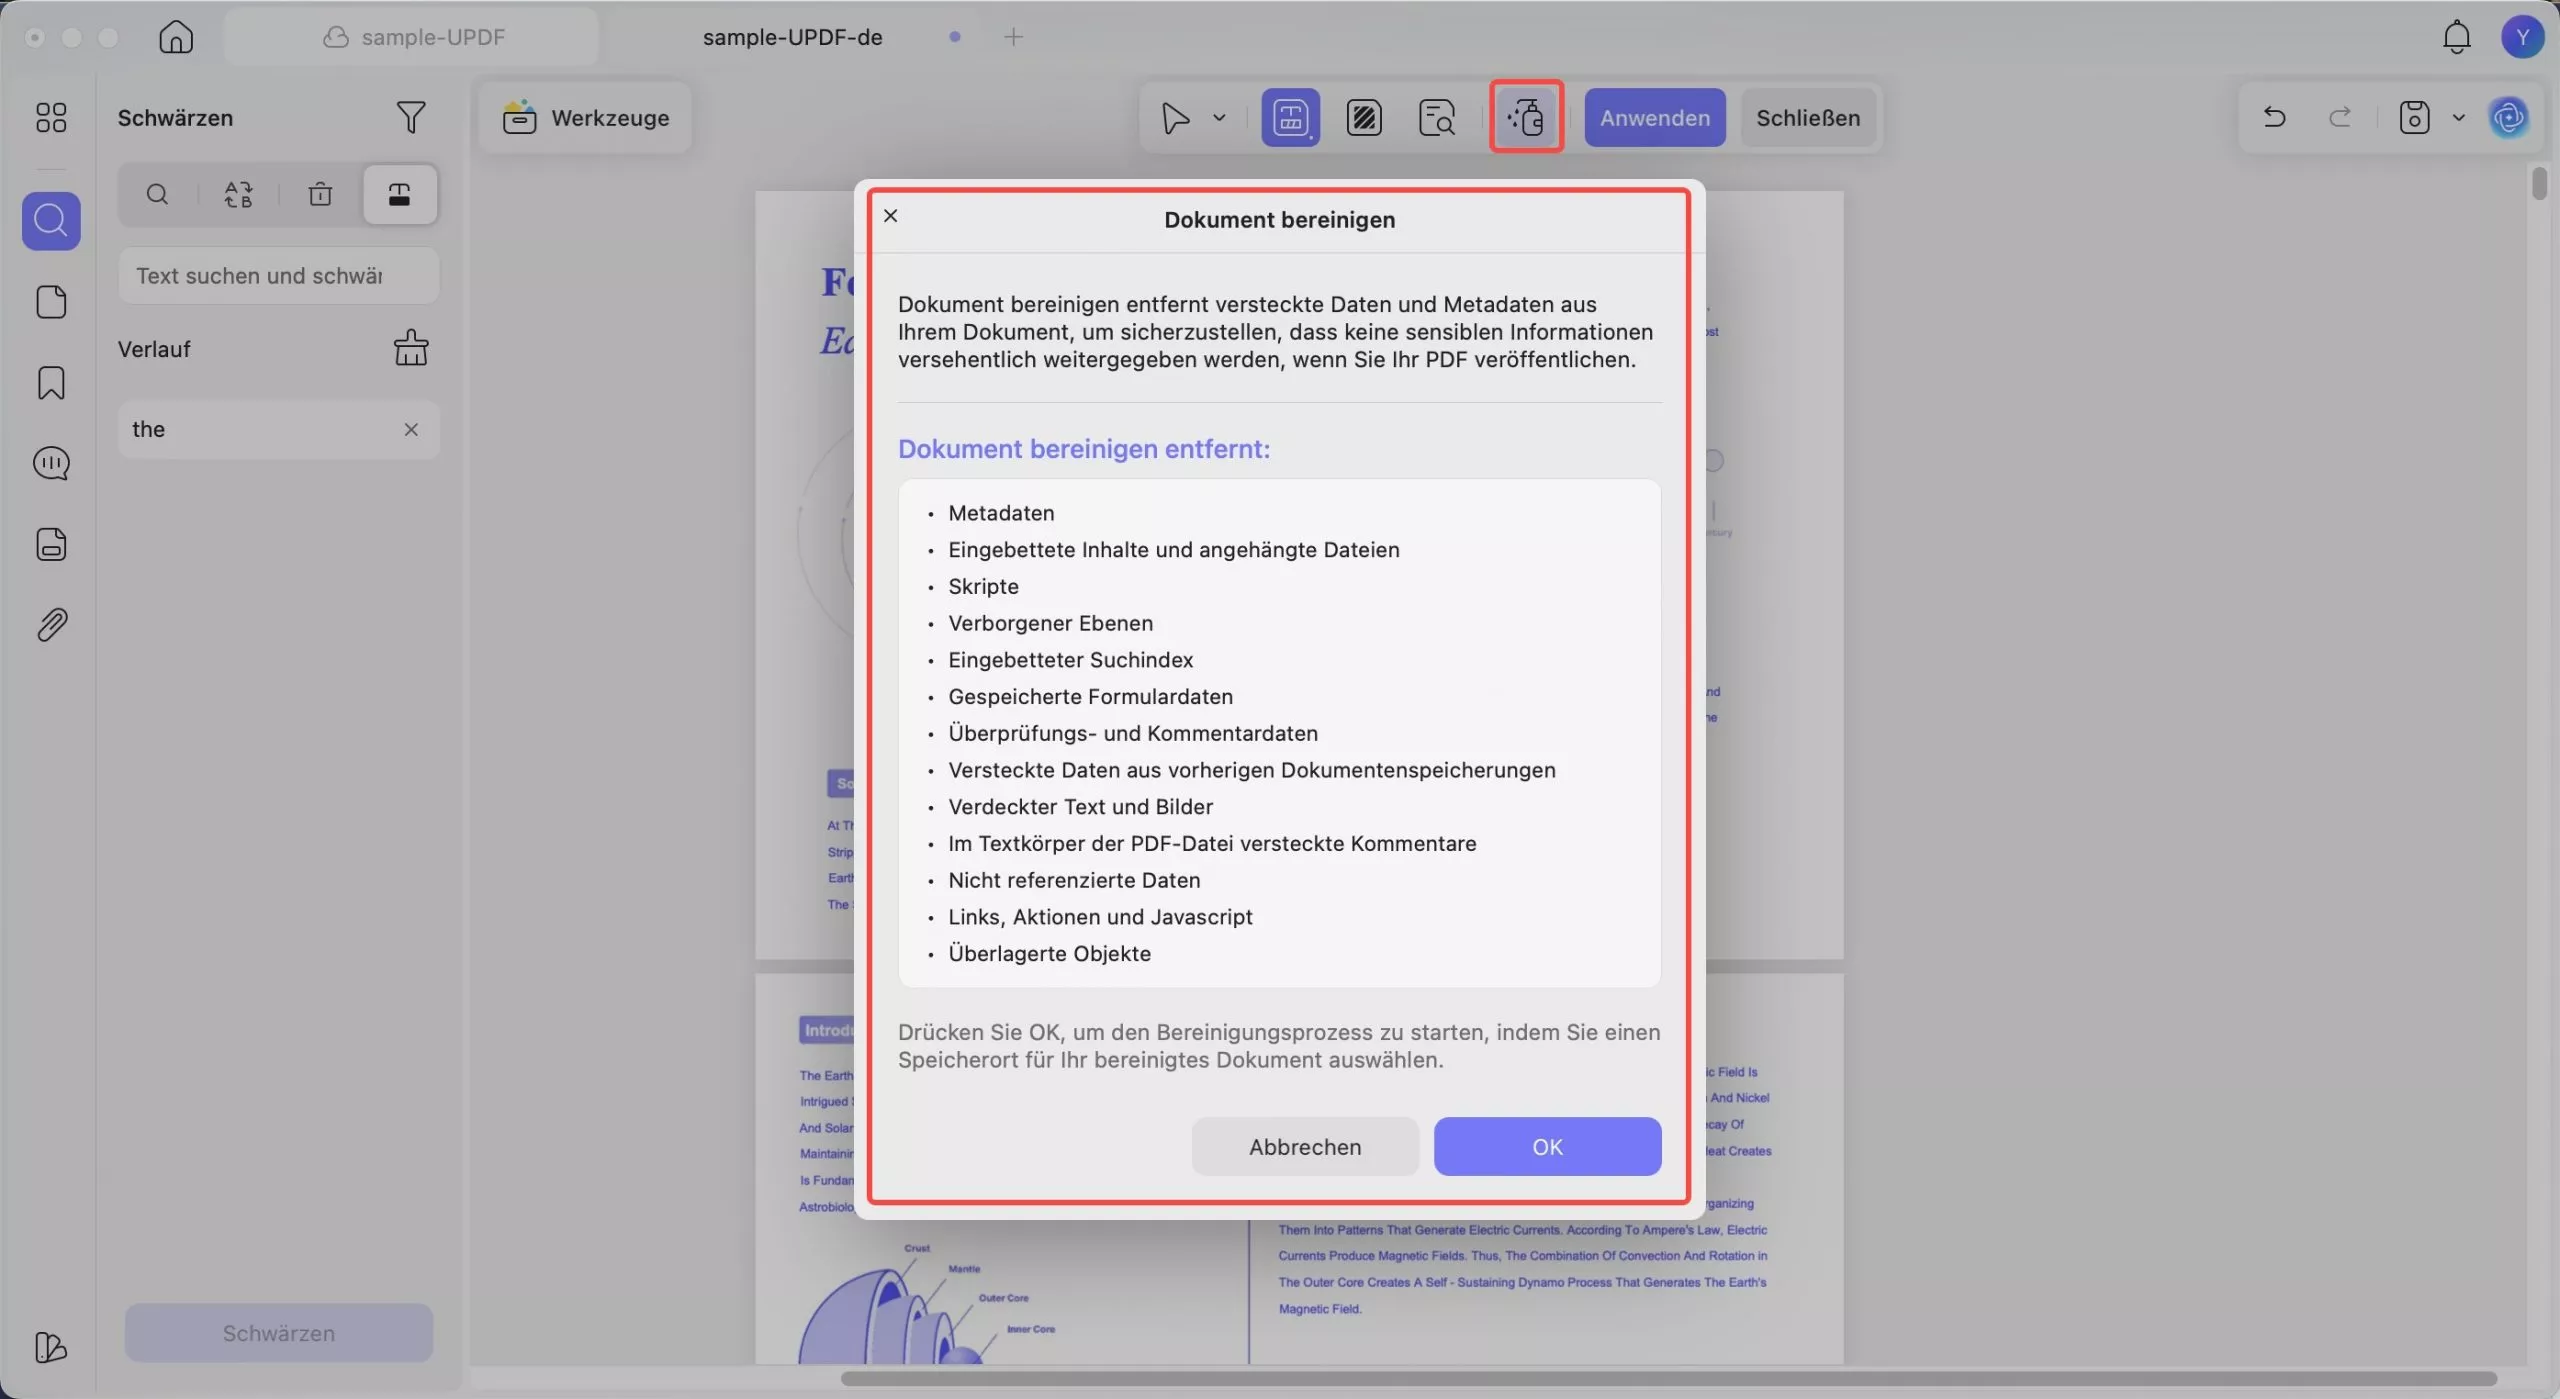Select the search panel in left sidebar
Viewport: 2560px width, 1399px height.
tap(51, 220)
